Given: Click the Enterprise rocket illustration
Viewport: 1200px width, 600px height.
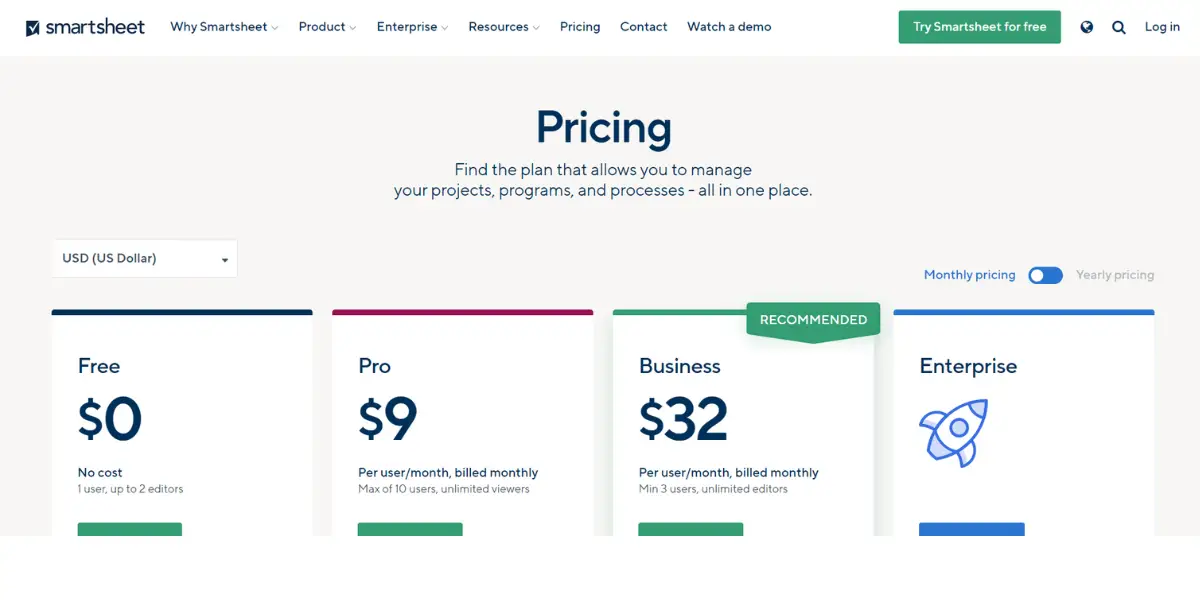Looking at the screenshot, I should pos(954,432).
